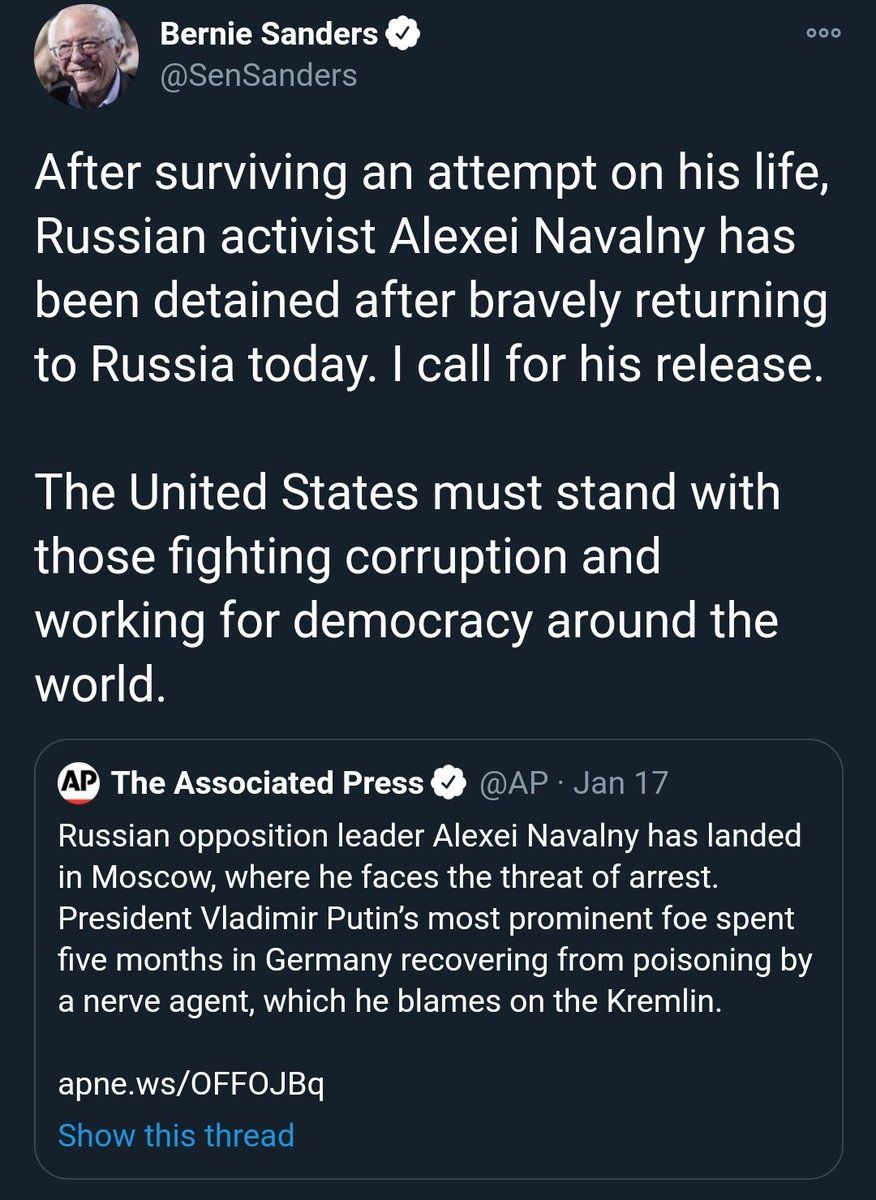The width and height of the screenshot is (876, 1200).
Task: Open the quoted AP tweet body text
Action: [x=435, y=918]
